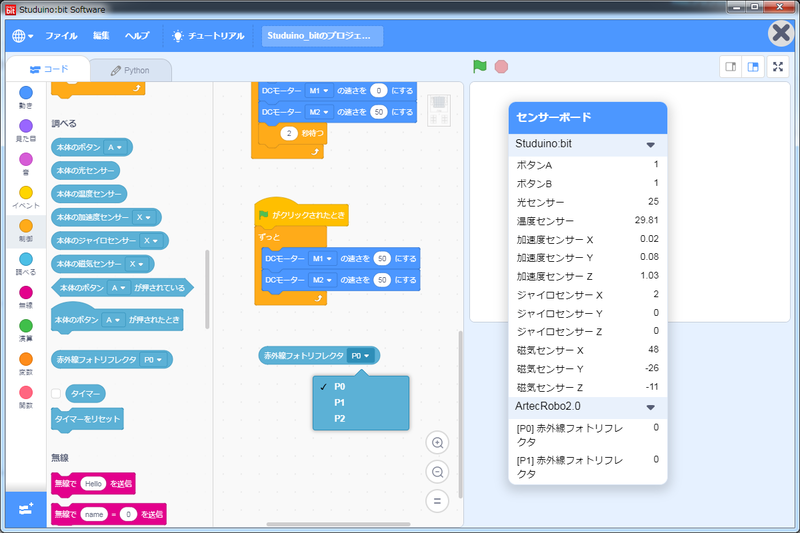Open M2 dropdown in the ずっと loop
The image size is (800, 533).
[322, 280]
